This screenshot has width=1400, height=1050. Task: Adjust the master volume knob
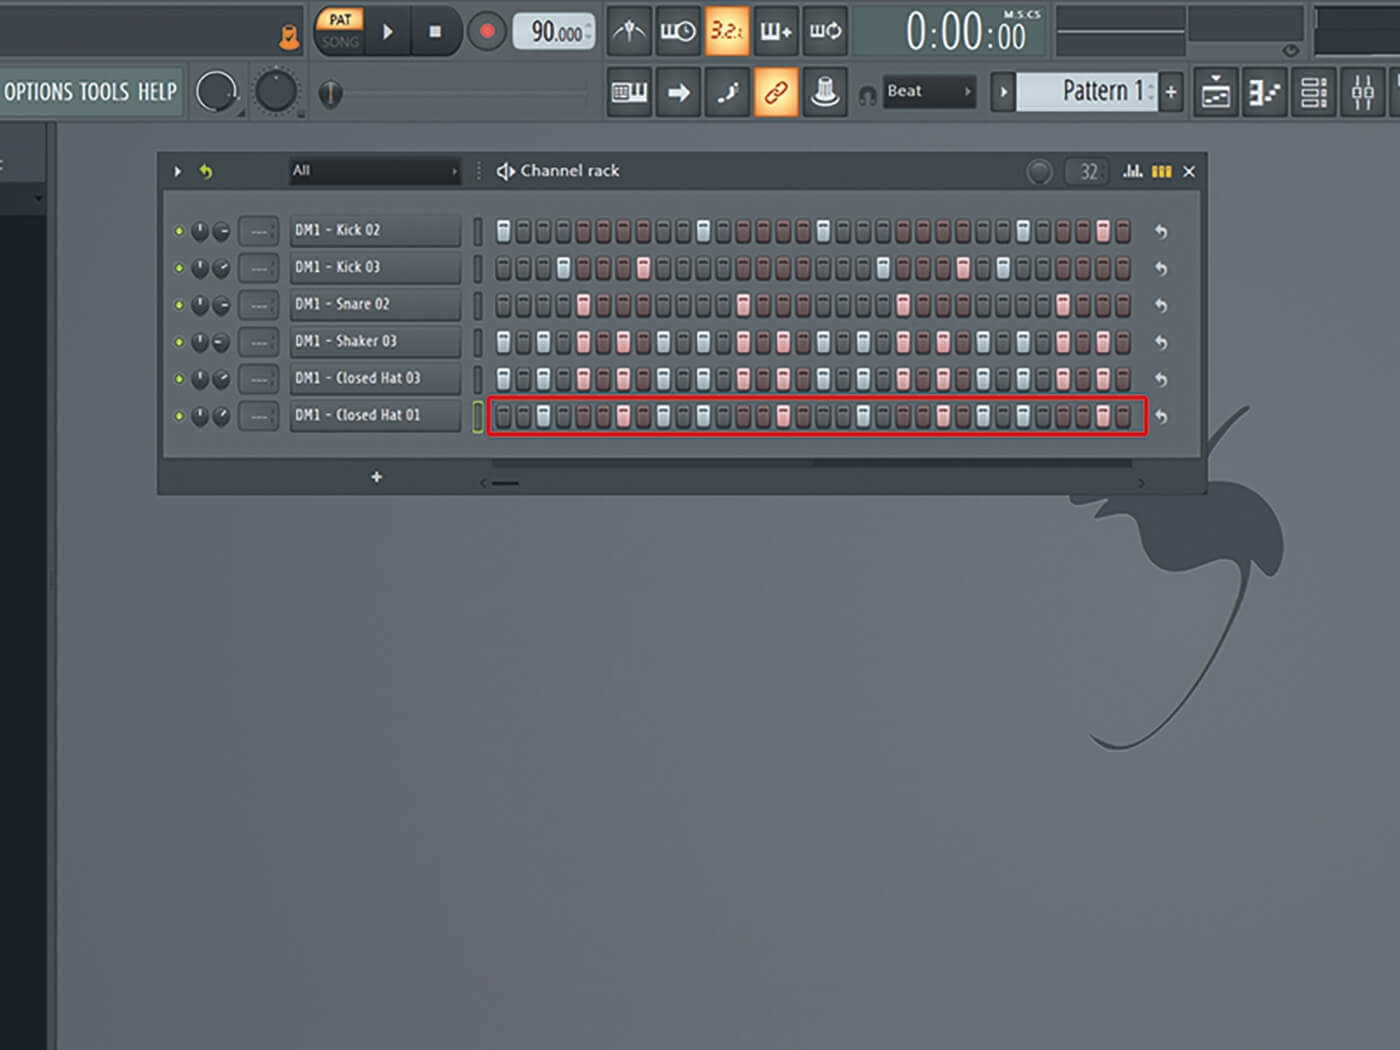(219, 91)
